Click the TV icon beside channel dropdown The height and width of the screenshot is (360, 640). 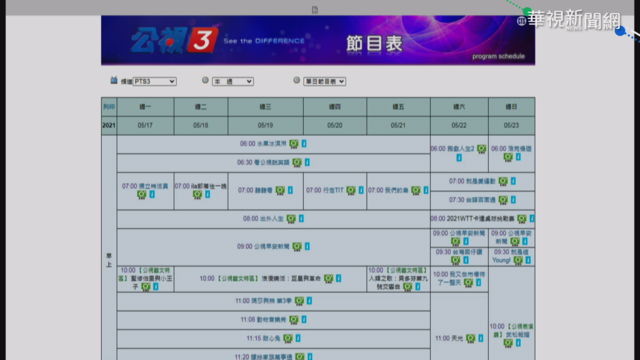(114, 80)
